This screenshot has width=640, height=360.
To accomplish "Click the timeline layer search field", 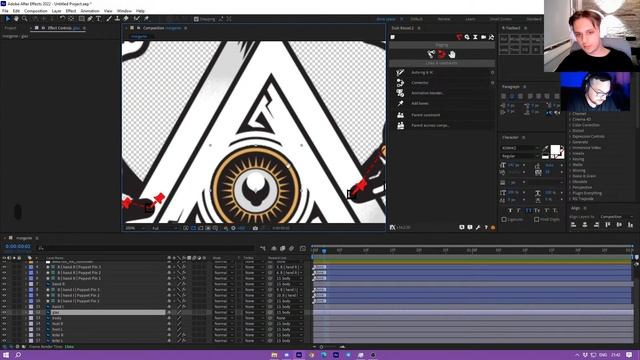I will coord(147,247).
